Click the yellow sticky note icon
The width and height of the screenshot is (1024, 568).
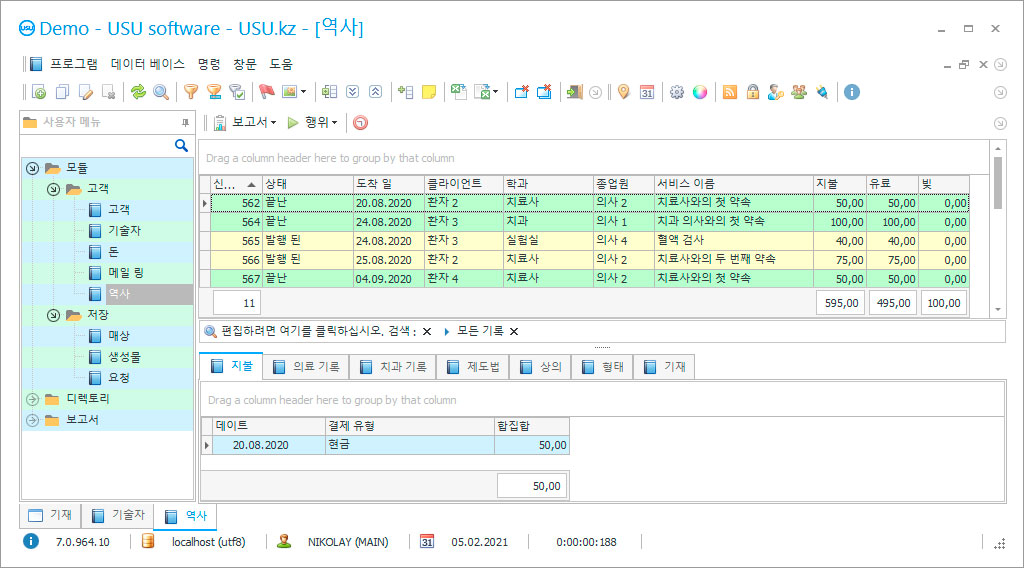[429, 92]
